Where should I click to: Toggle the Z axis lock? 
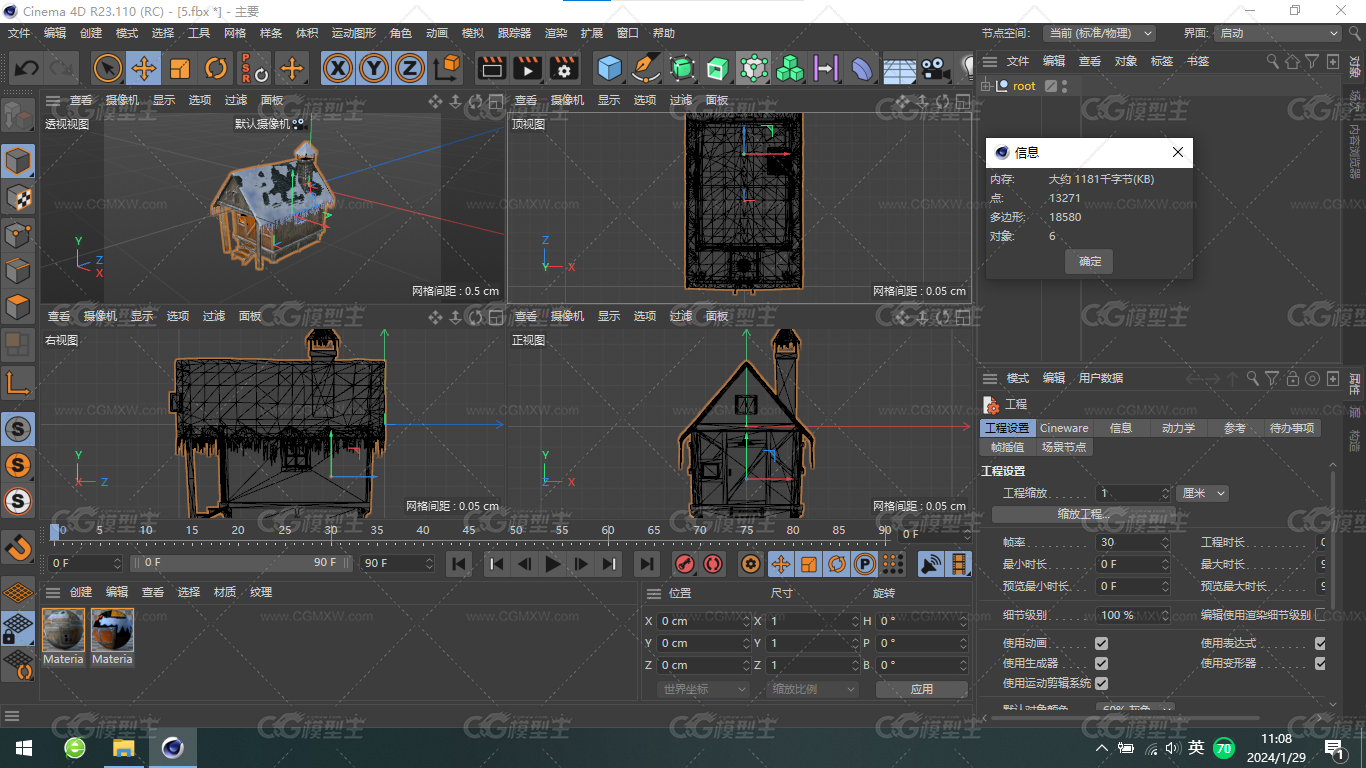click(x=409, y=68)
